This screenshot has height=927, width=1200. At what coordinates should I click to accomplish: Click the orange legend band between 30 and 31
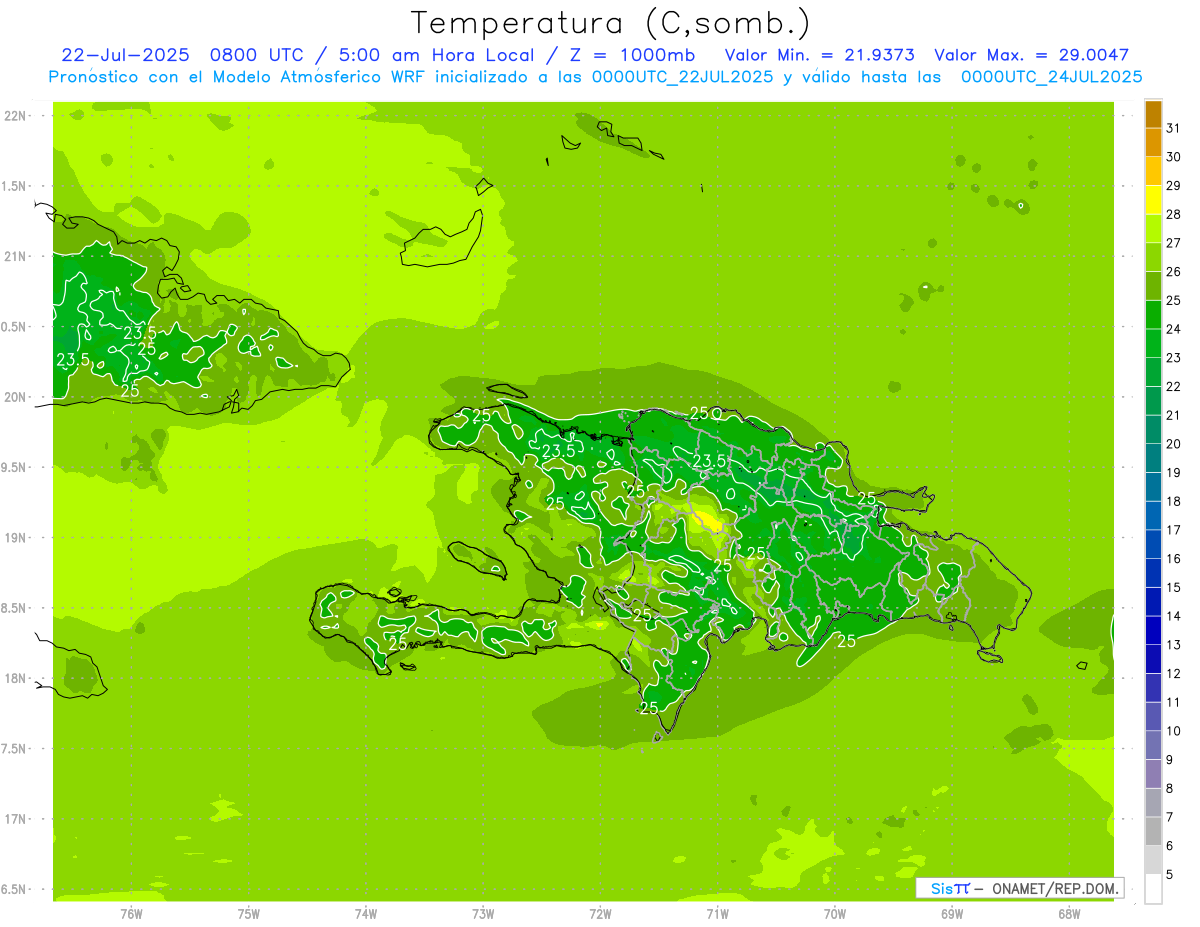pyautogui.click(x=1153, y=143)
